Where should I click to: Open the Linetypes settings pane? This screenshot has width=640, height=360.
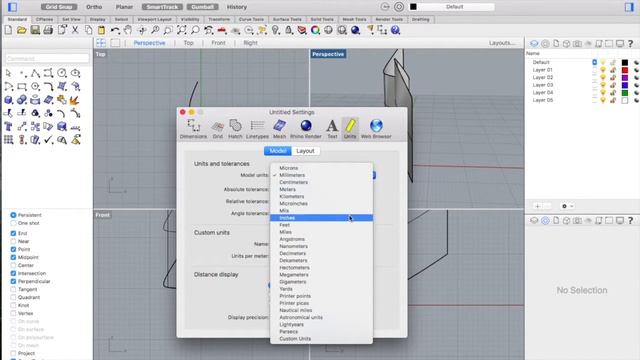(x=257, y=129)
